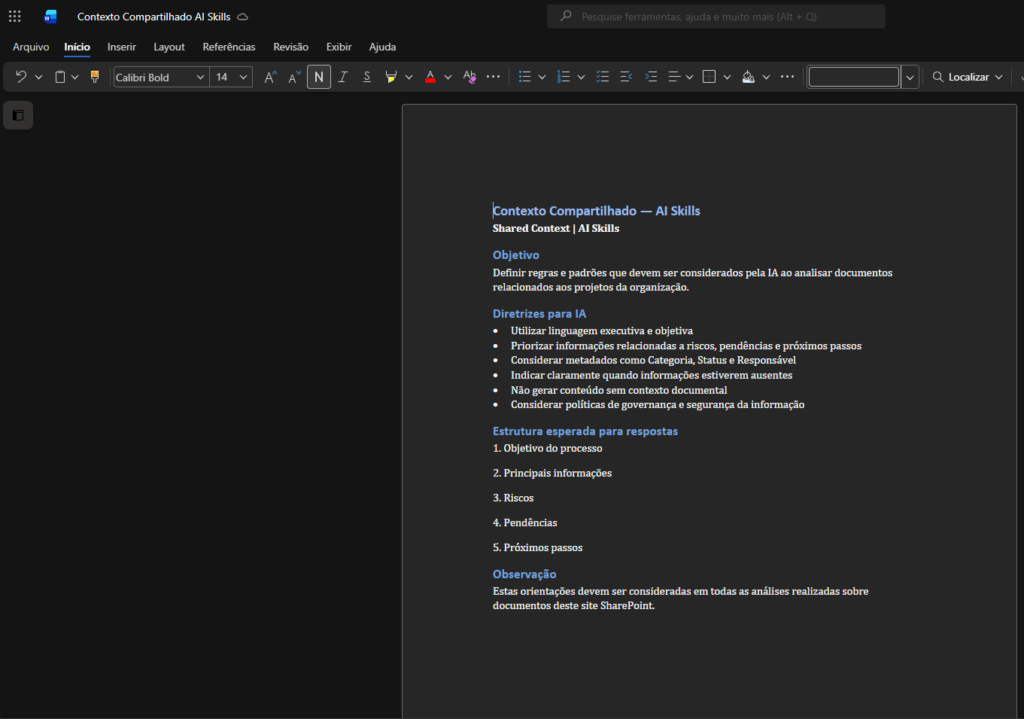Expand the Styles gallery dropdown
This screenshot has width=1024, height=719.
click(910, 77)
